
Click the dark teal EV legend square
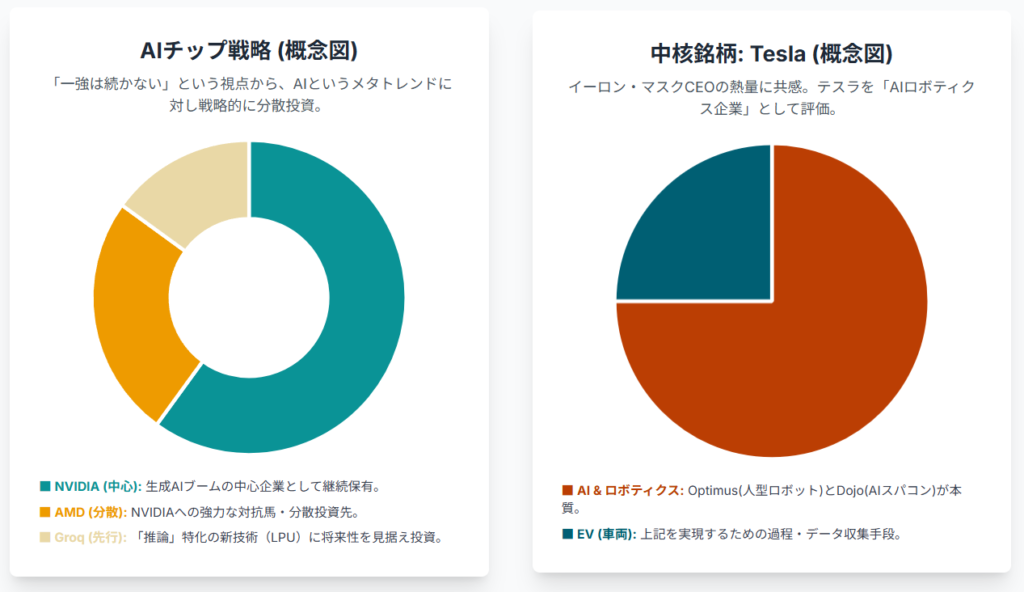pos(567,534)
